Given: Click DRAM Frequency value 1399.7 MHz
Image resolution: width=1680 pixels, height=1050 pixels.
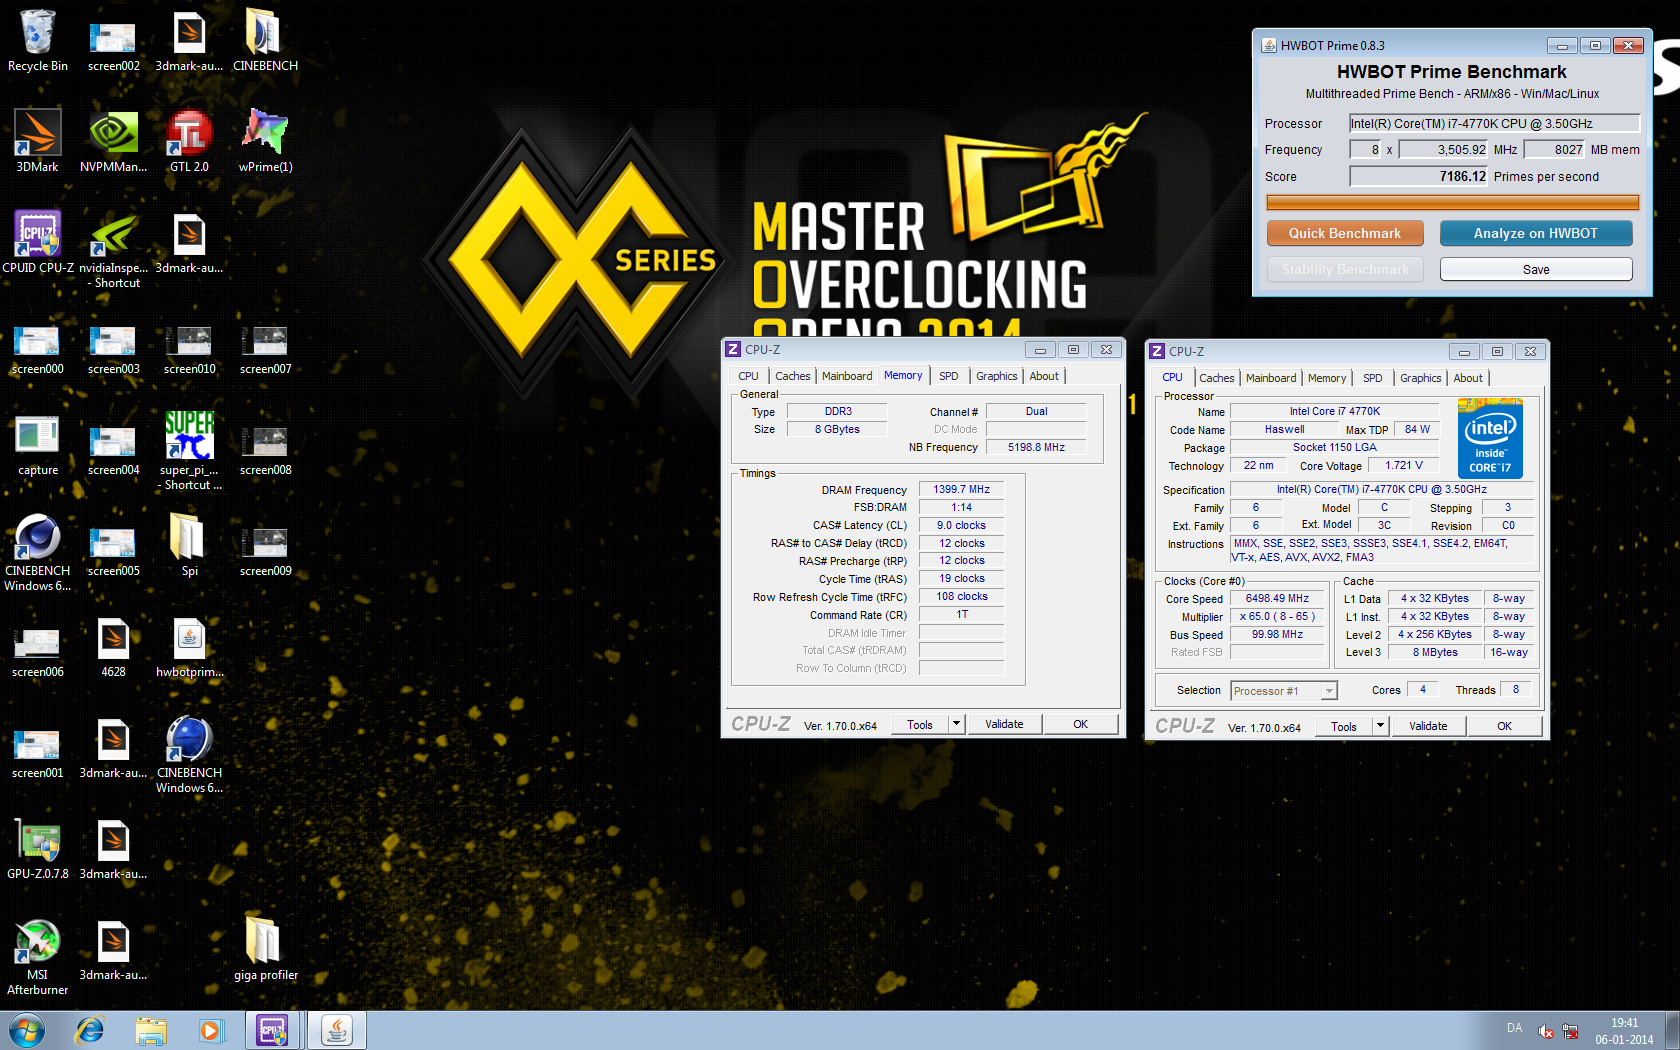Looking at the screenshot, I should [961, 489].
